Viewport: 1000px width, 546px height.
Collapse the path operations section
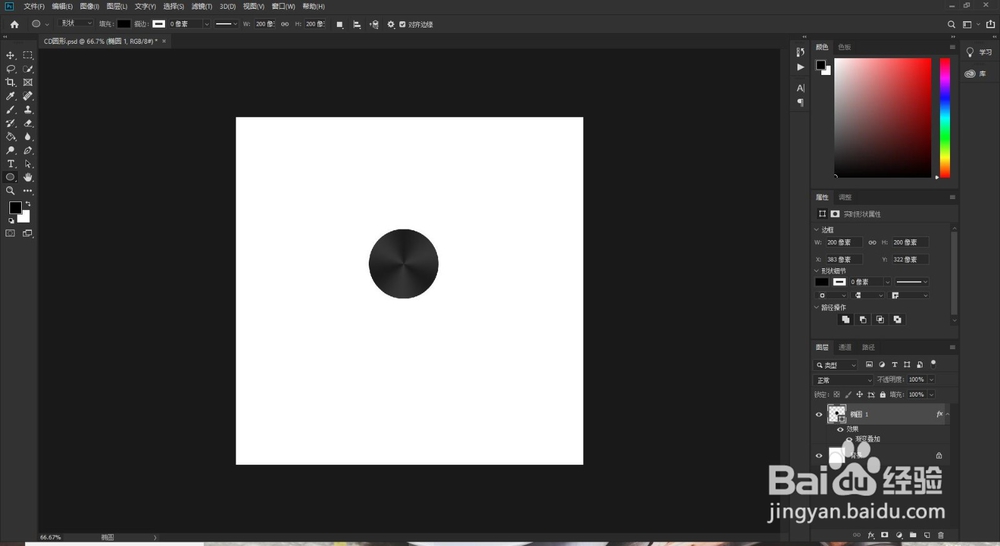pos(816,307)
